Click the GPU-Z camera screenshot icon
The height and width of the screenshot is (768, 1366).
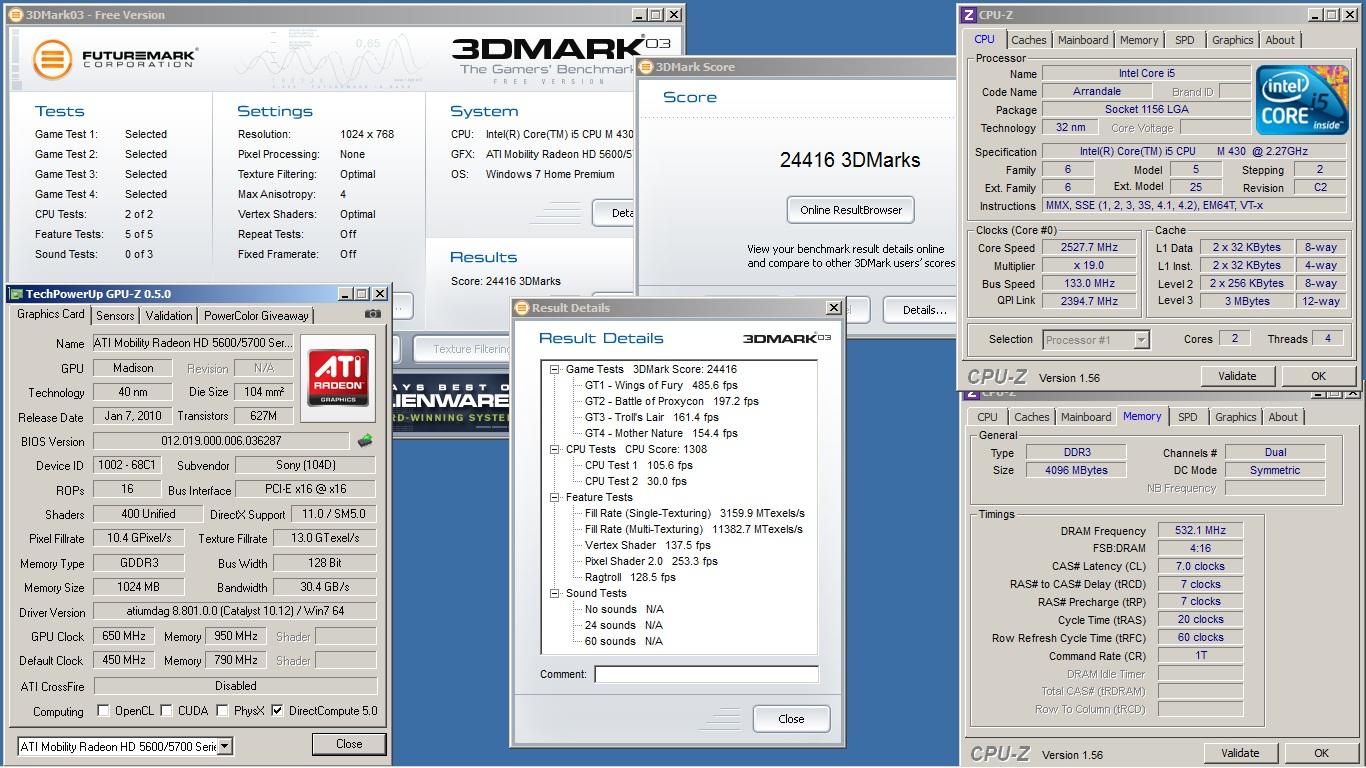tap(372, 314)
